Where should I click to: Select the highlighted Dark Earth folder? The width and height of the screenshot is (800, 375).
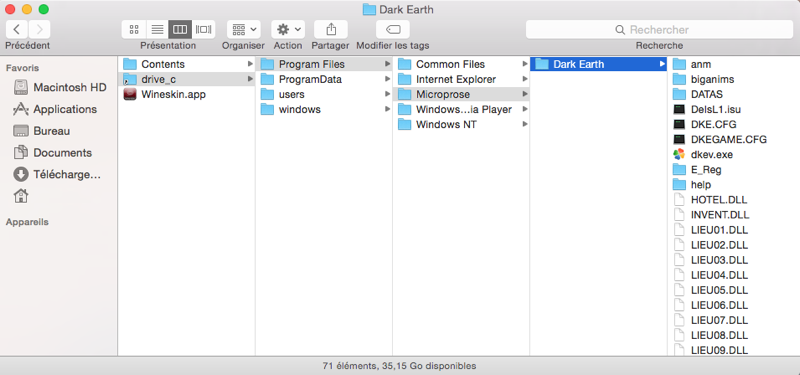point(598,64)
